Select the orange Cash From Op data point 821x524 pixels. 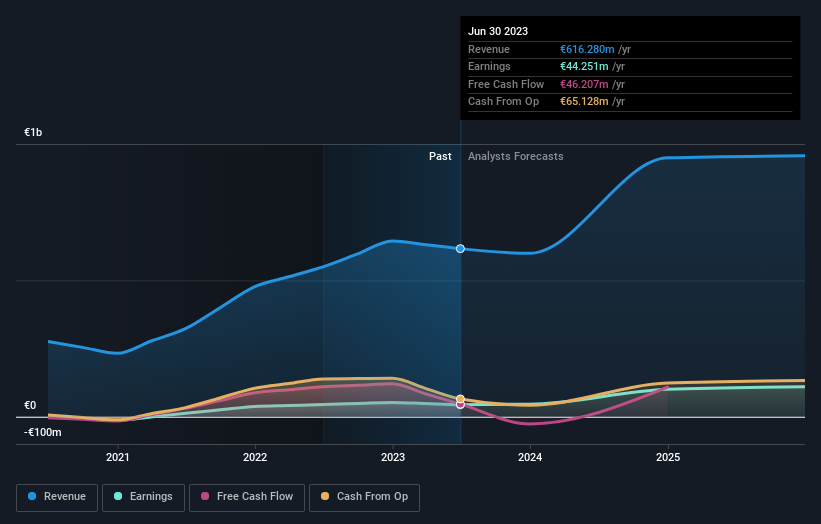click(460, 399)
